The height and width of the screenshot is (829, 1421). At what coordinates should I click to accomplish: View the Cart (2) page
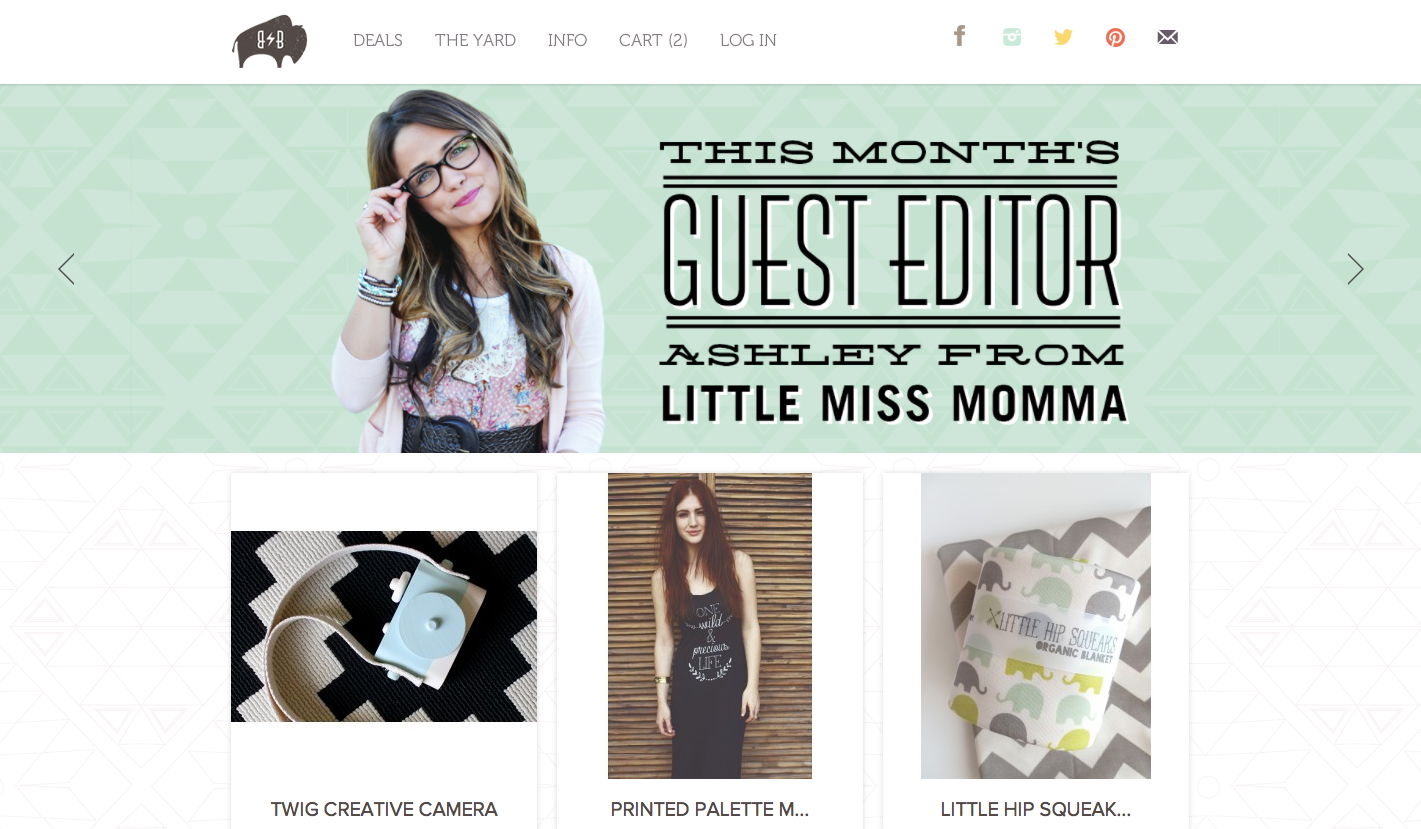coord(653,40)
